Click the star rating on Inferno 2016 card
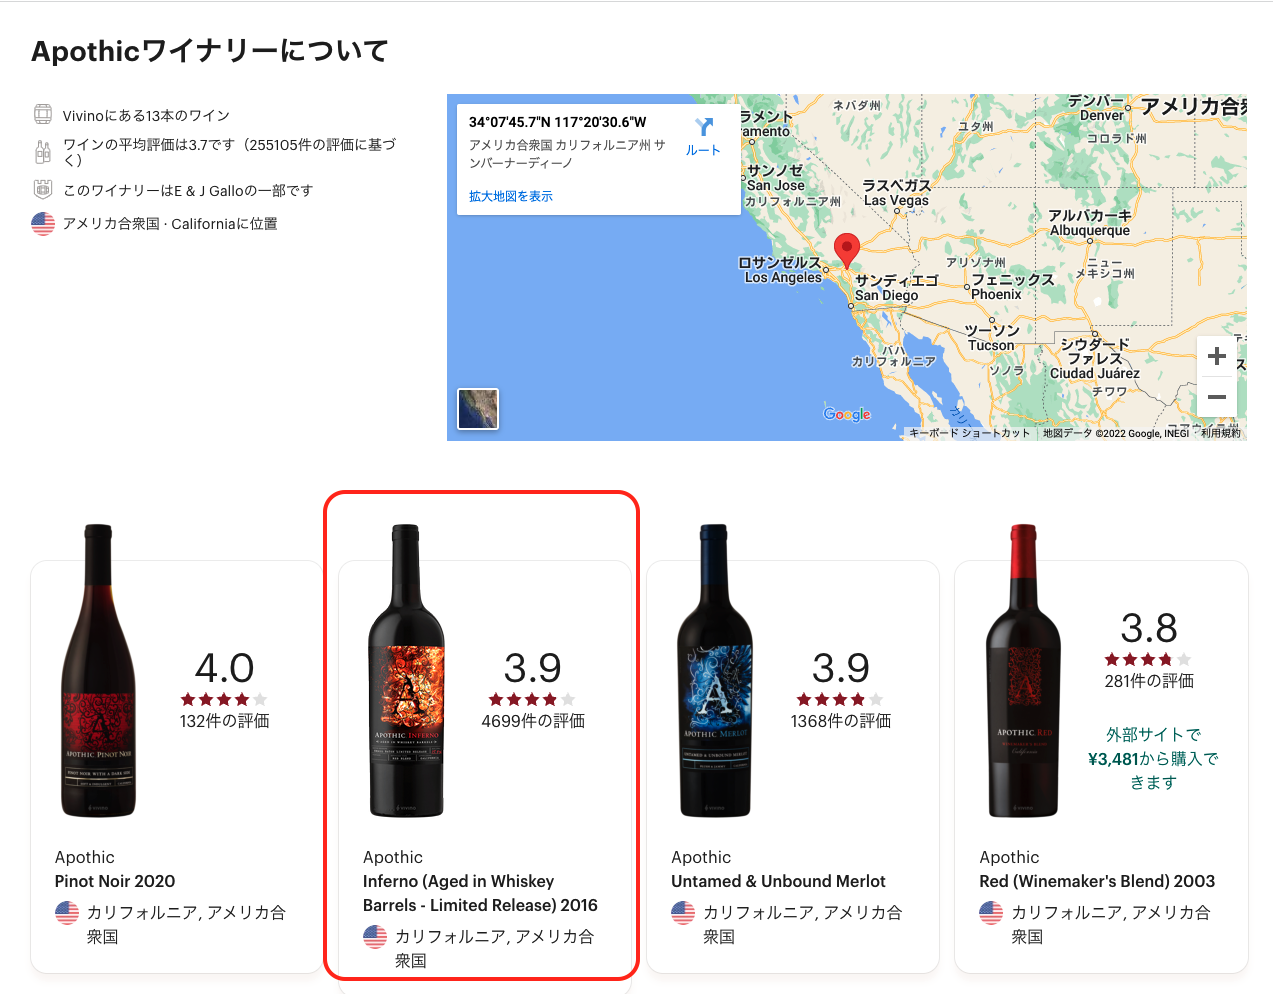The height and width of the screenshot is (994, 1273). 532,699
